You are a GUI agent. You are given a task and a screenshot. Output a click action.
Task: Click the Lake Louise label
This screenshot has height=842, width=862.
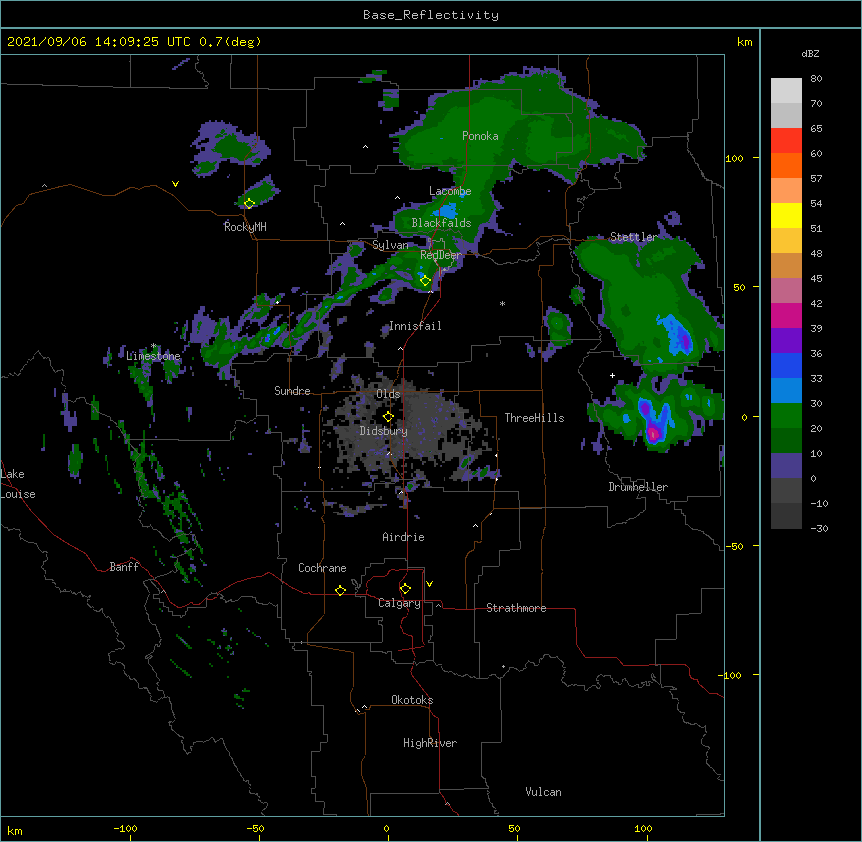(x=18, y=484)
